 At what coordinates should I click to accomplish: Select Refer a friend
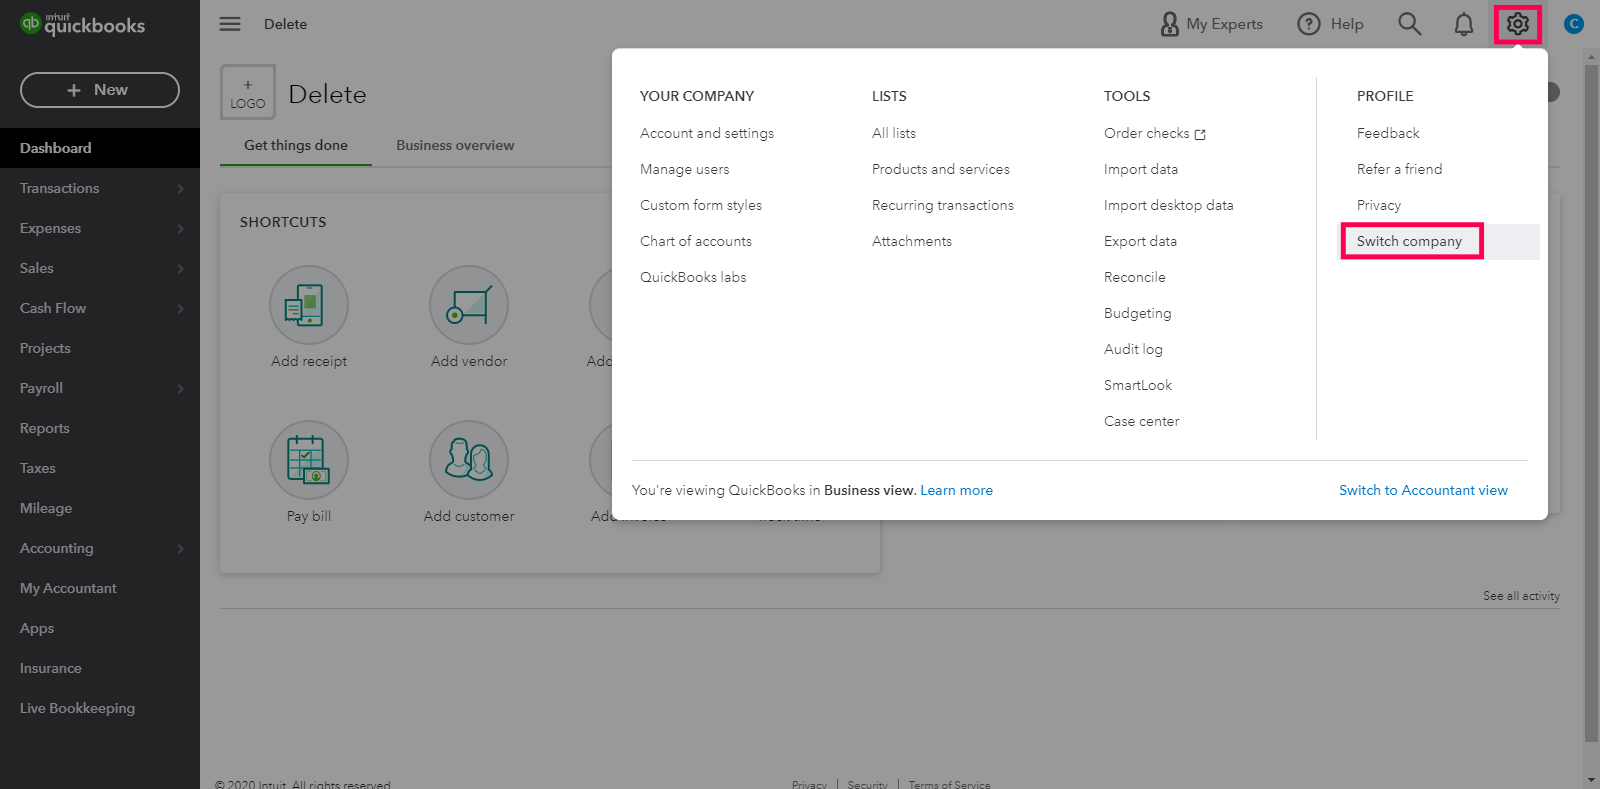click(x=1400, y=169)
